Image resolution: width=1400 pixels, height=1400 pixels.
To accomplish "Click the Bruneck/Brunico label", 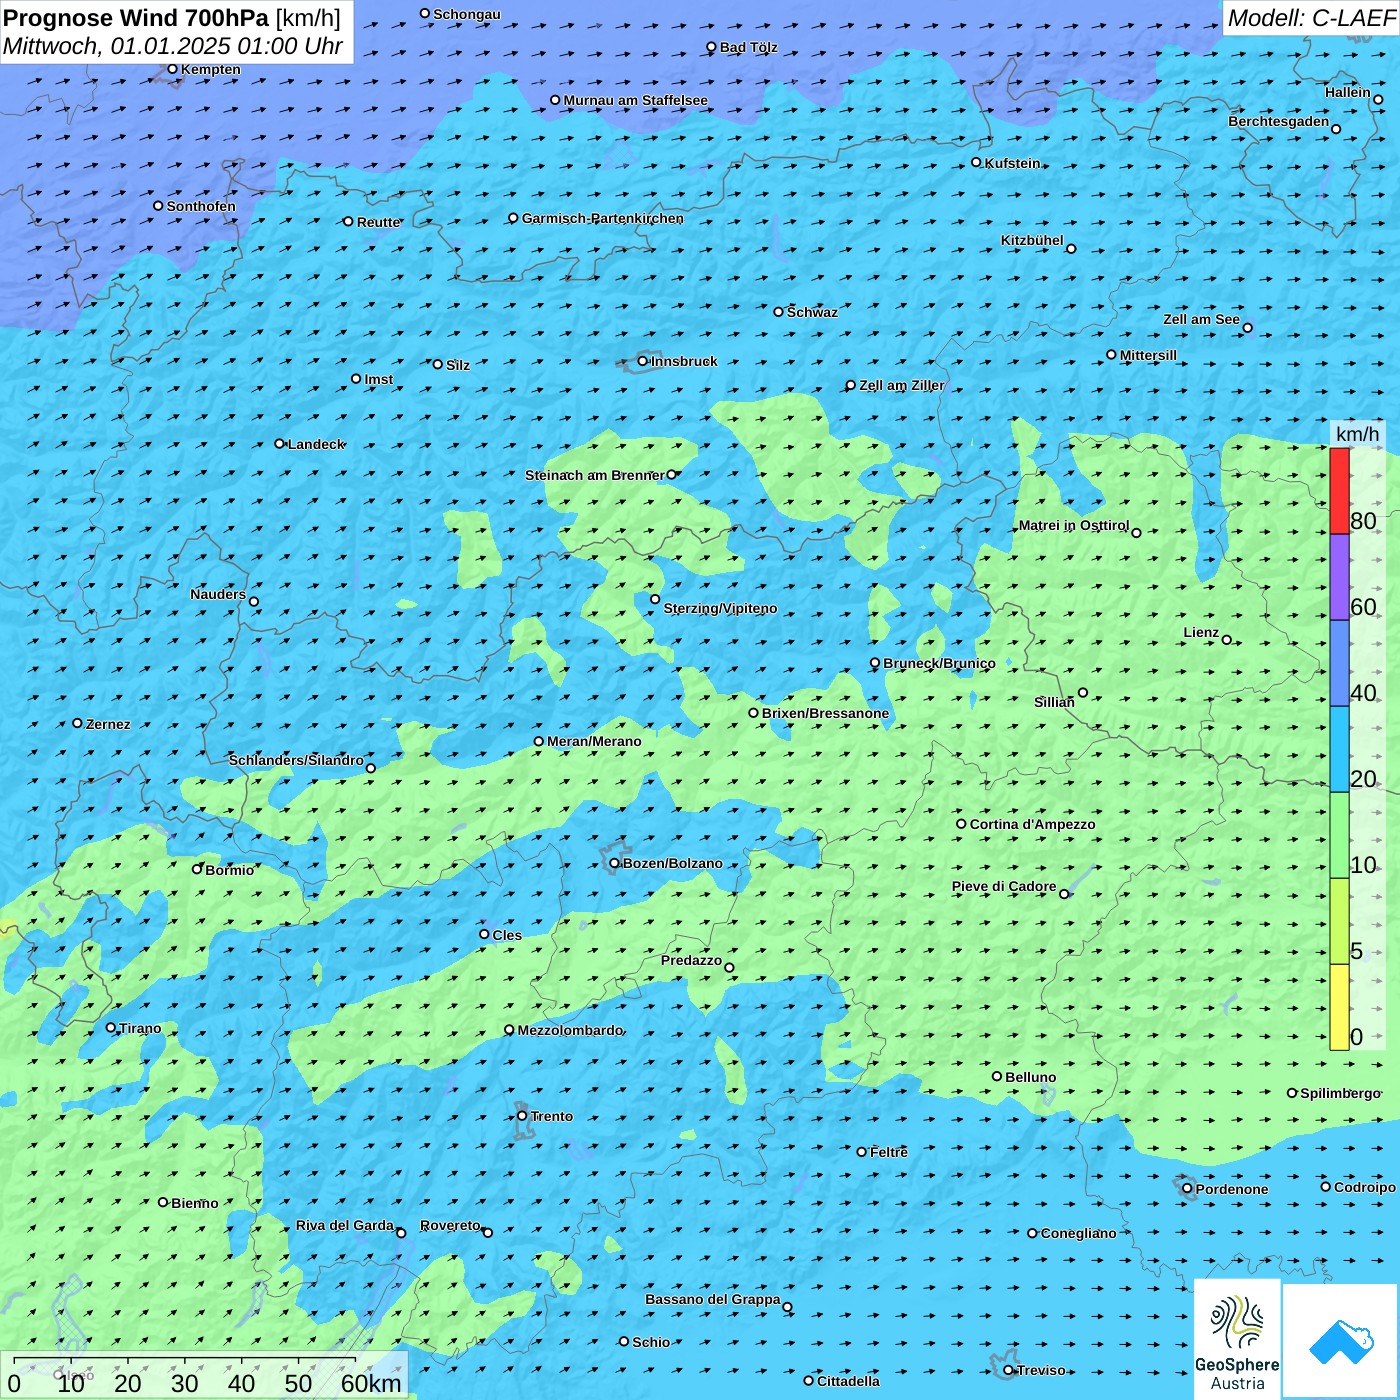I will pyautogui.click(x=939, y=663).
